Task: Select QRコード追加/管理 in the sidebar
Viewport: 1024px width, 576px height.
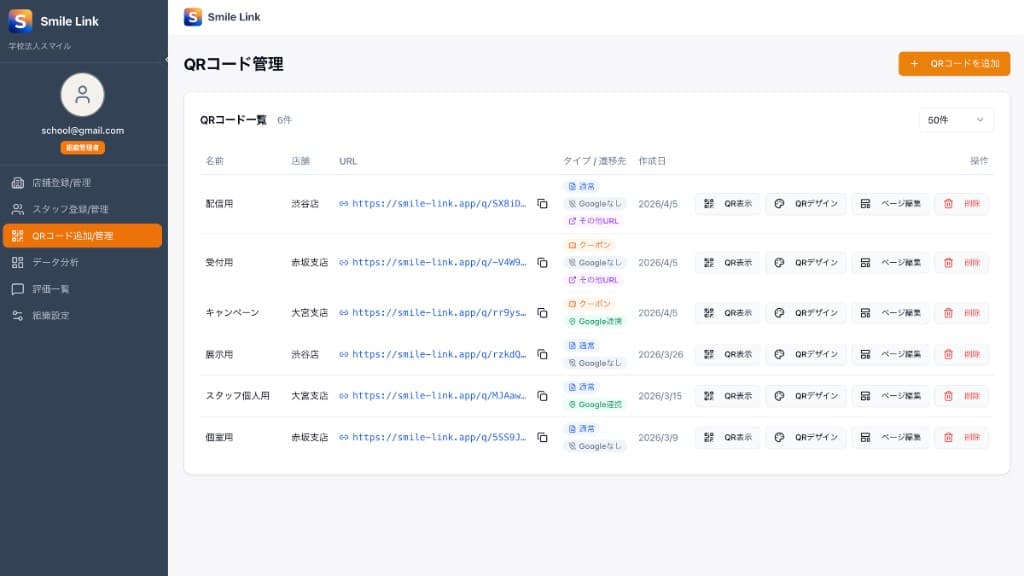Action: coord(17,236)
